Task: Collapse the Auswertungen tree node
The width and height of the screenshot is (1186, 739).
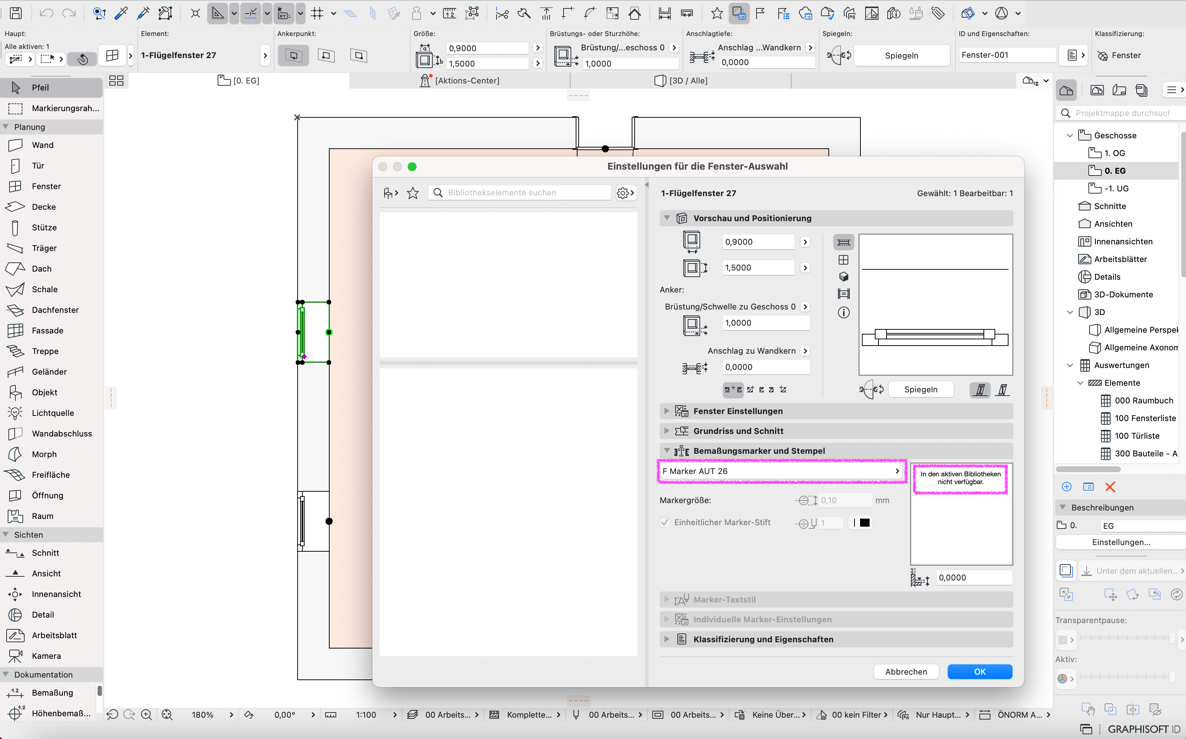Action: [x=1070, y=365]
